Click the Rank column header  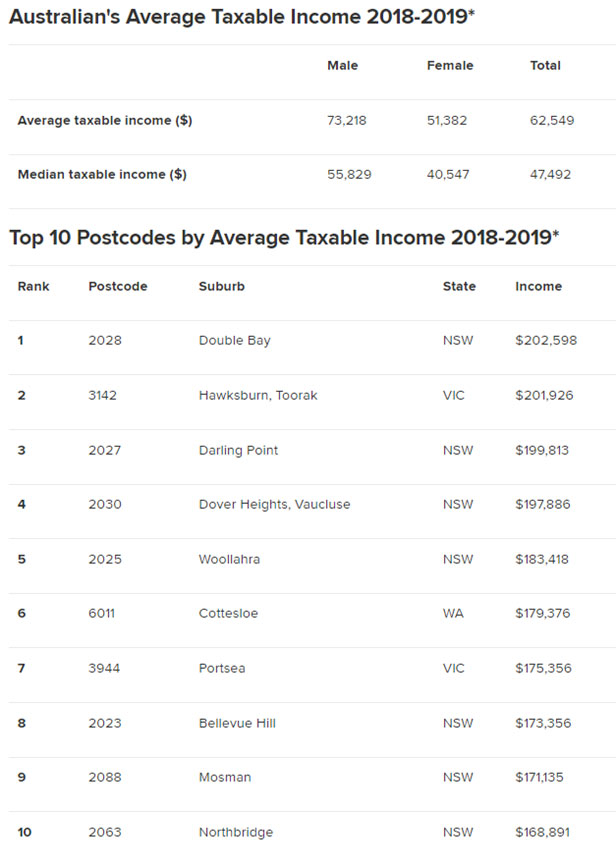tap(33, 286)
